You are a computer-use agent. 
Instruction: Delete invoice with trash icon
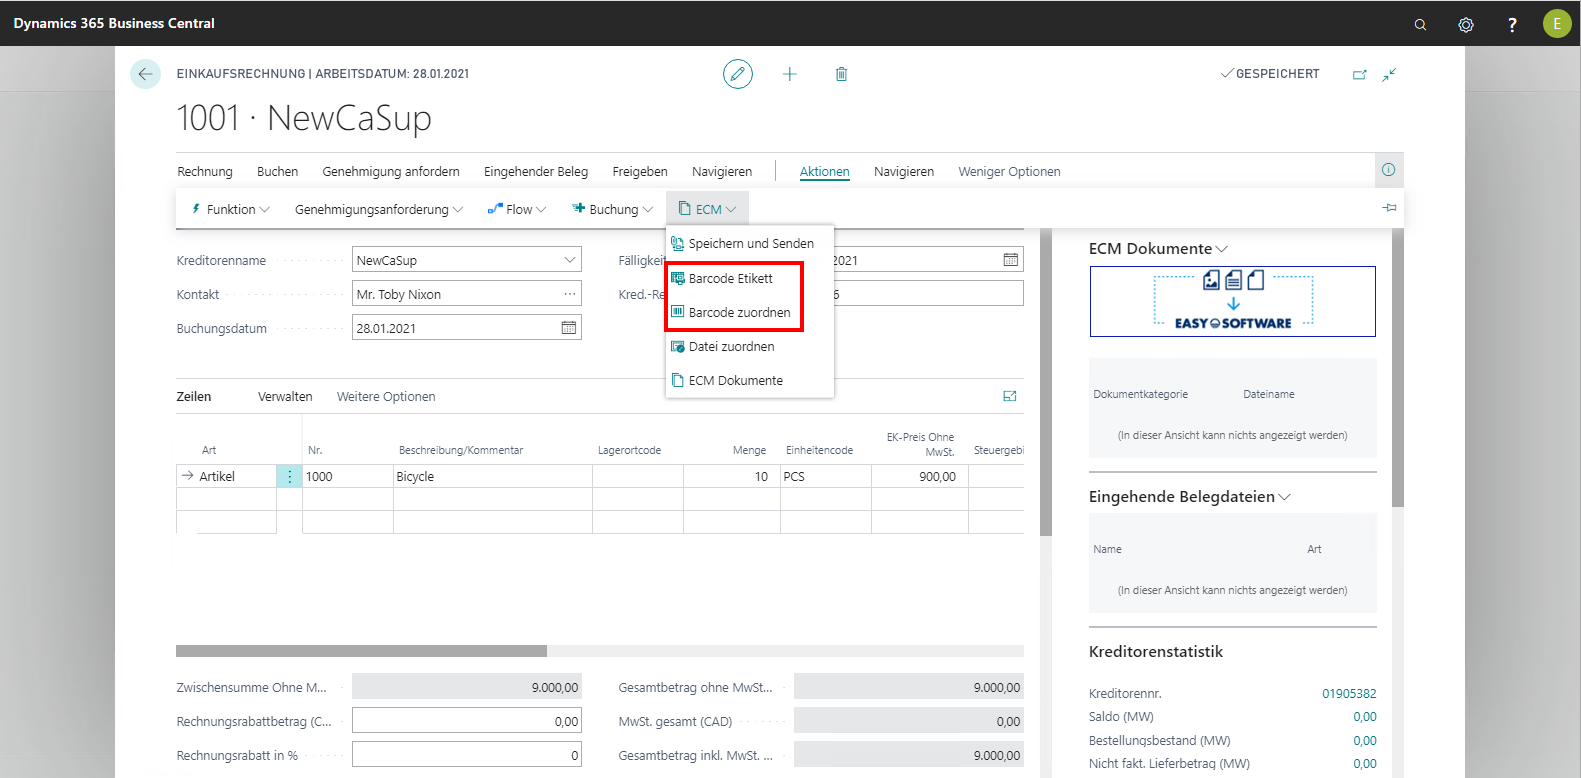click(842, 74)
